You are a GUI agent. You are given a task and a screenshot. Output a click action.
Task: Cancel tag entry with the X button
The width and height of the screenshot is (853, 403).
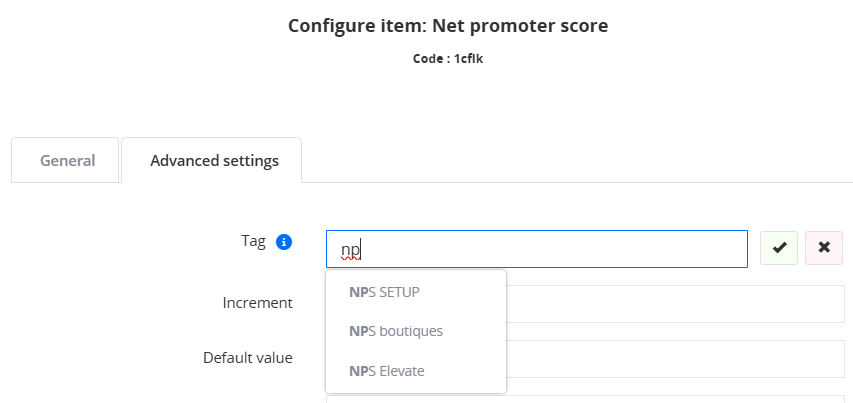coord(824,248)
